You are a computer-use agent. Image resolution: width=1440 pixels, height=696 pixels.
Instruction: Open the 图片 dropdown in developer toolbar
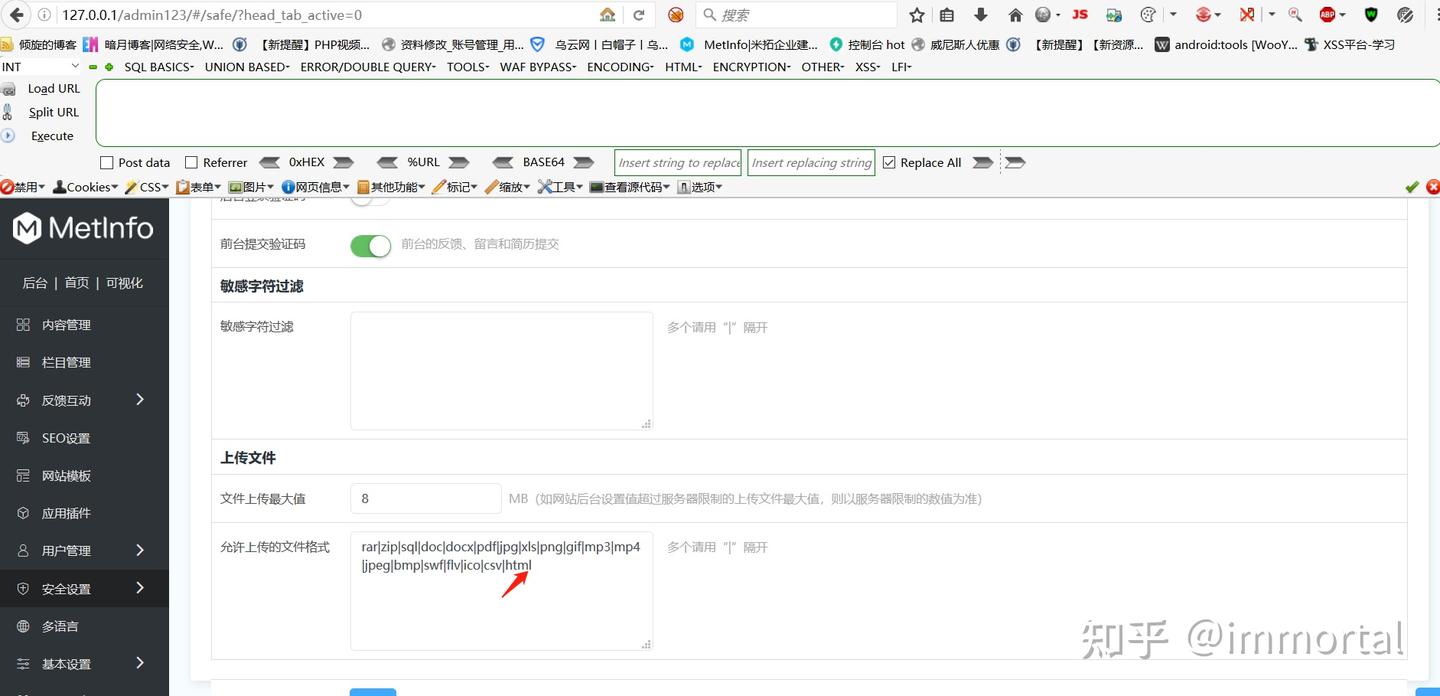point(252,187)
